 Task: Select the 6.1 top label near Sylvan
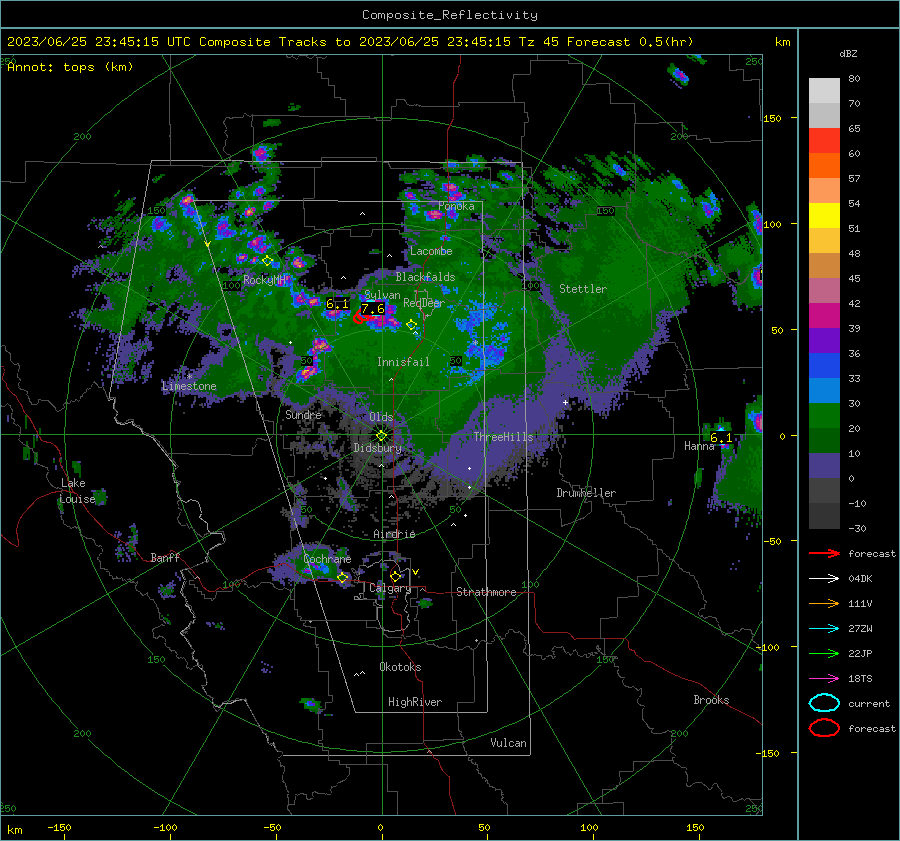click(337, 304)
